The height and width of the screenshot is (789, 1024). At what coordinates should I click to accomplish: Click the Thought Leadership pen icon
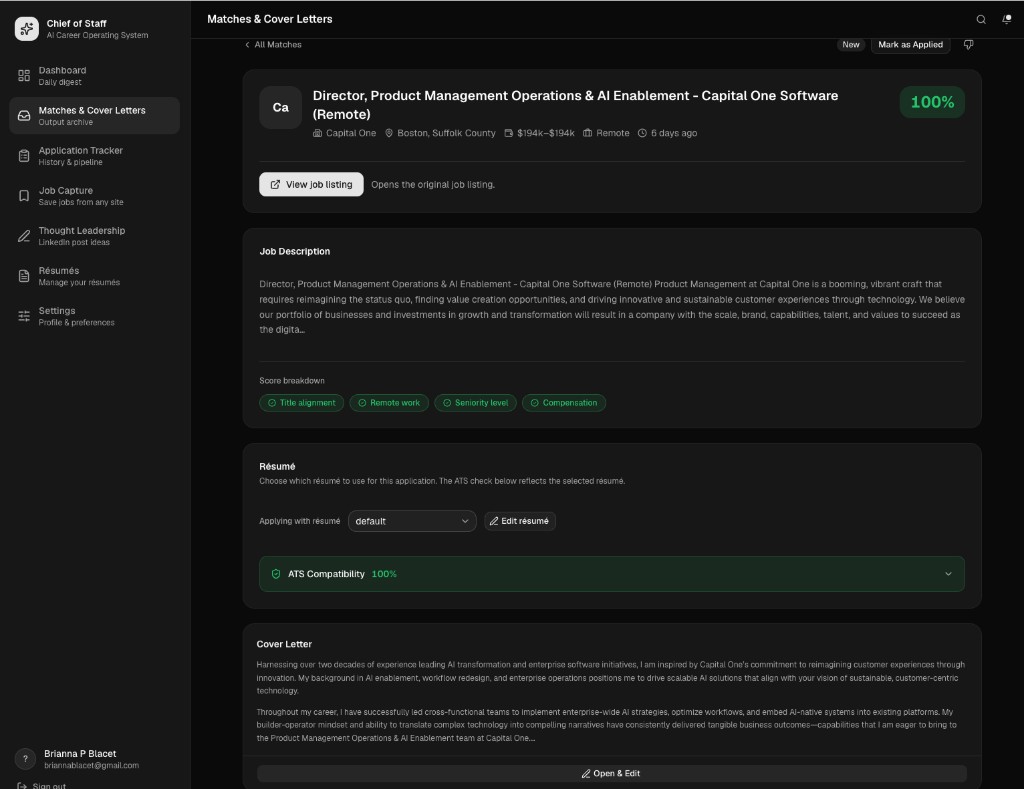click(x=24, y=236)
